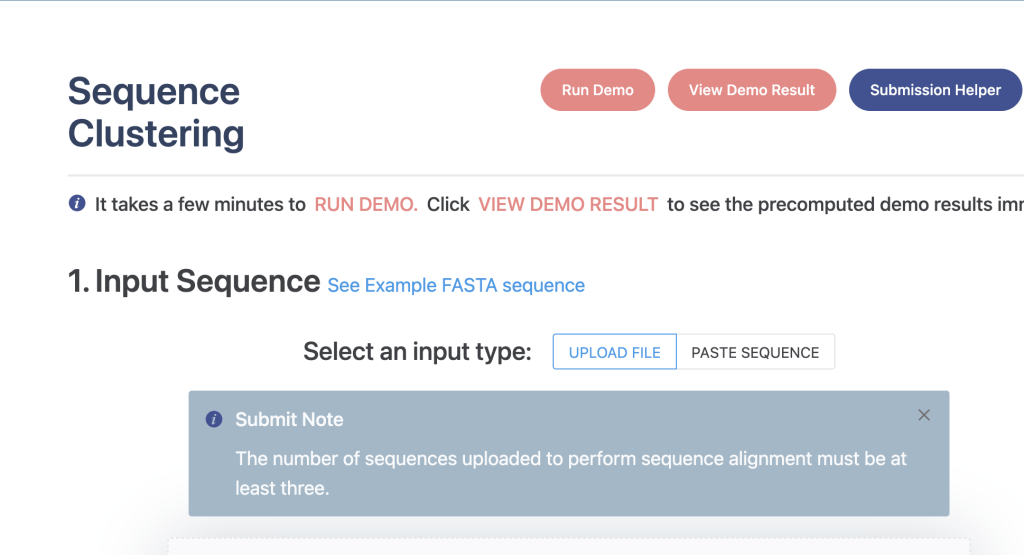Click 'to see the precomputed demo results' text
Image resolution: width=1024 pixels, height=555 pixels.
click(x=840, y=204)
